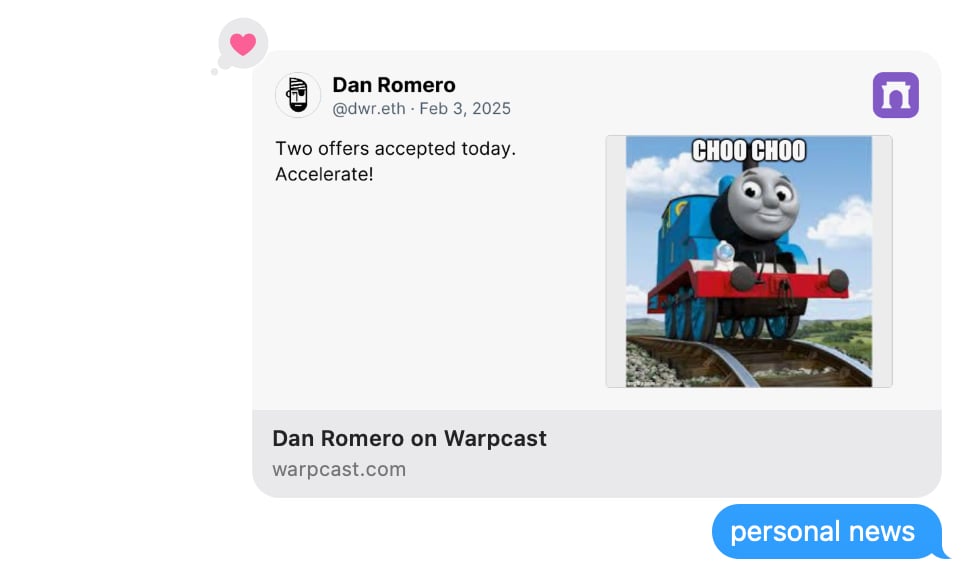This screenshot has height=582, width=970.
Task: Click the gray link preview footer area
Action: pos(597,453)
